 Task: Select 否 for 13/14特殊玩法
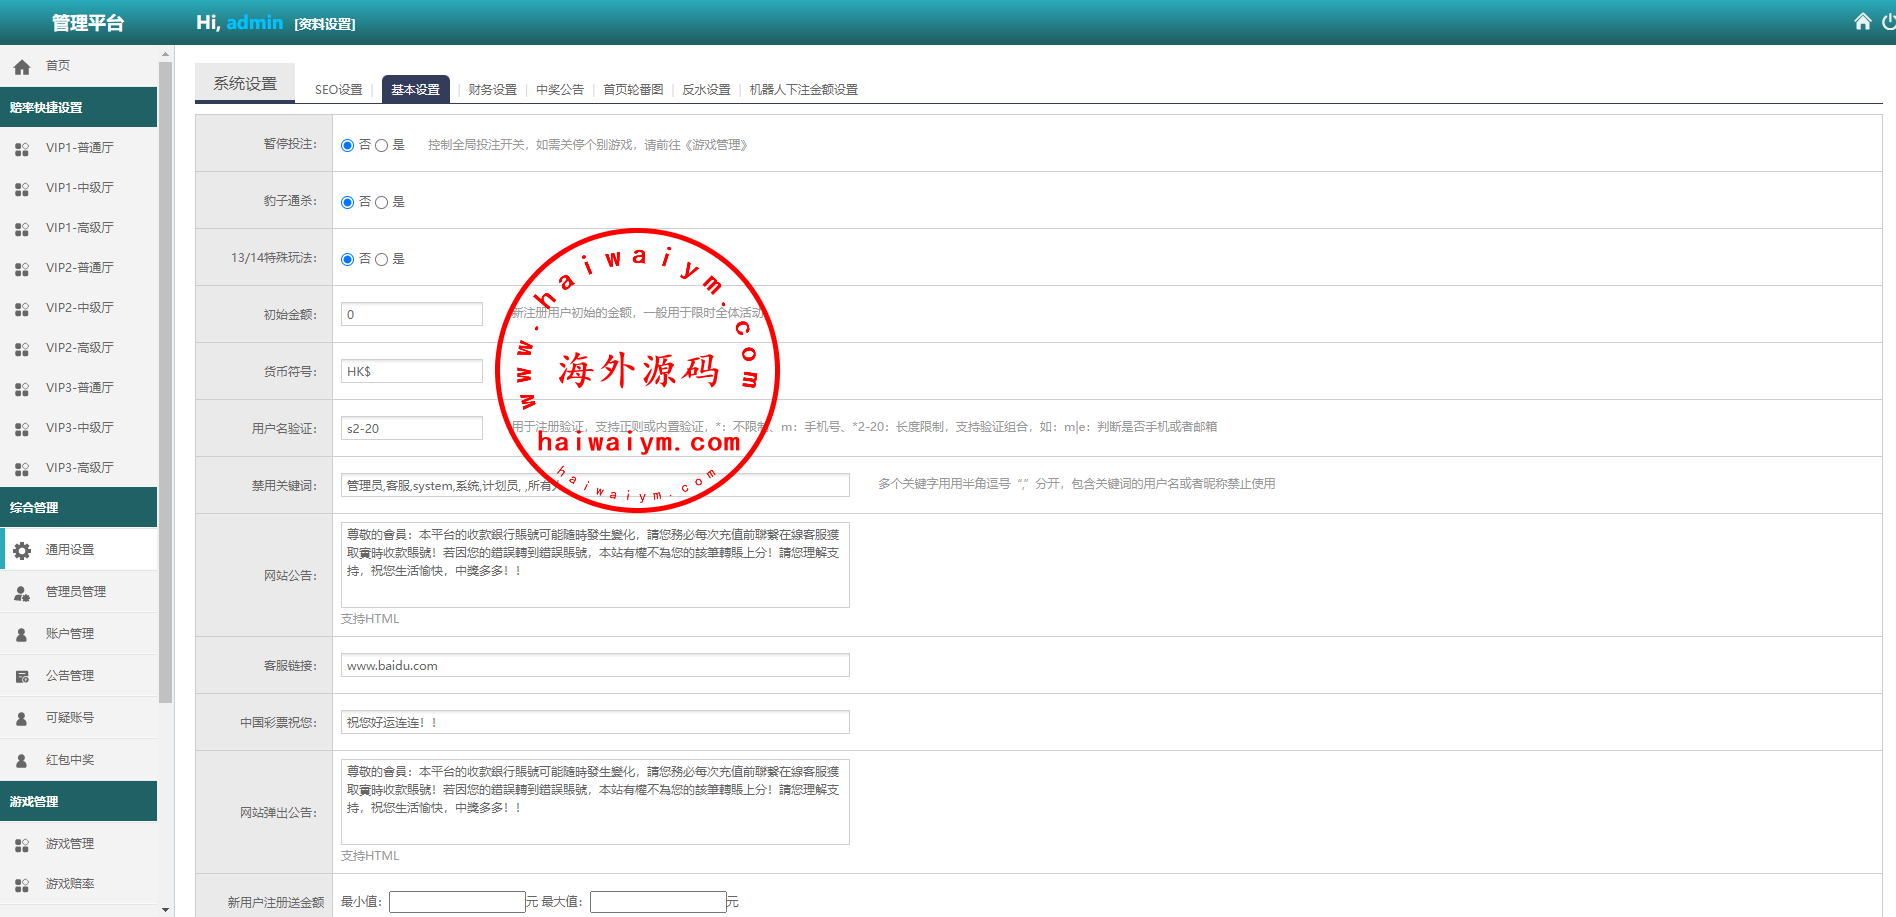tap(348, 260)
